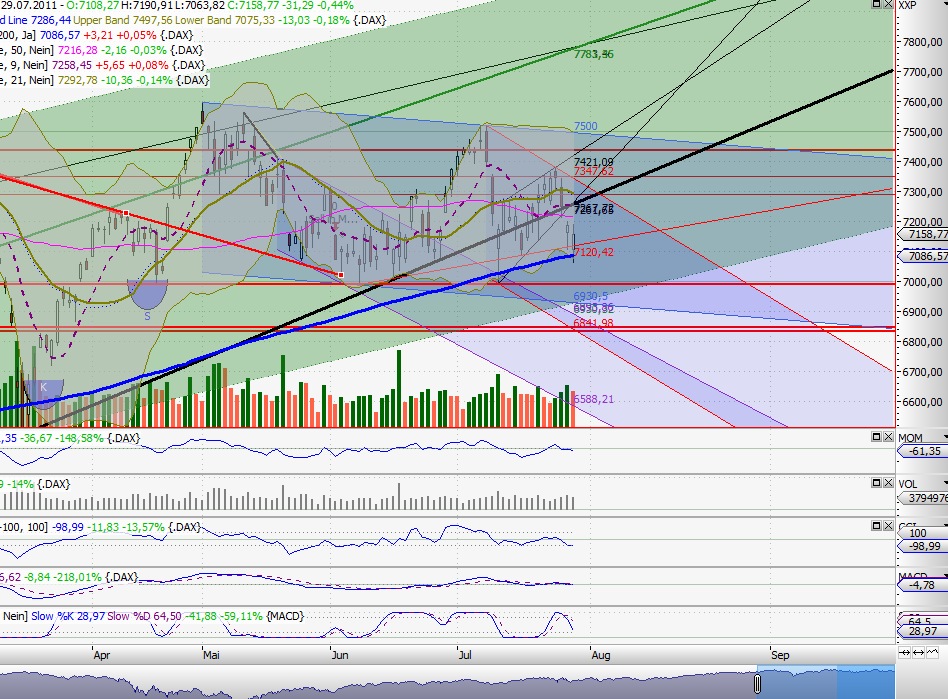Open the MOM scale dropdown arrow
Viewport: 948px width, 699px height.
pos(945,437)
